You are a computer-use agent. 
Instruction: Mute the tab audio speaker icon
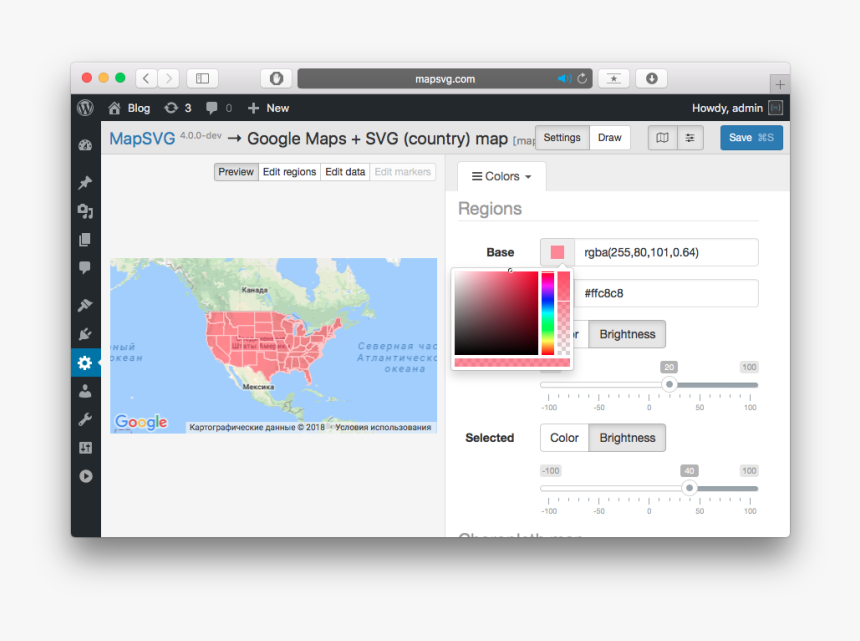pos(563,78)
